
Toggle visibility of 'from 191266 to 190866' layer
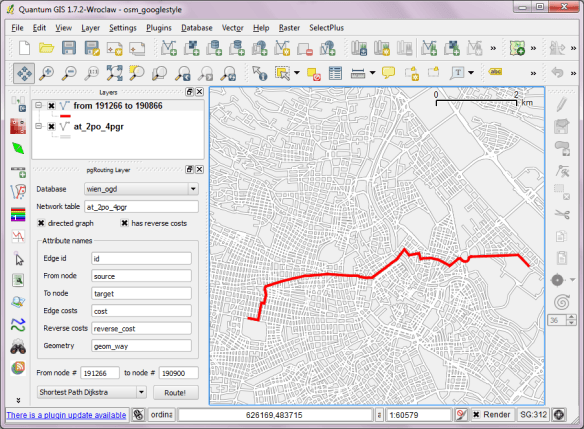coord(51,106)
